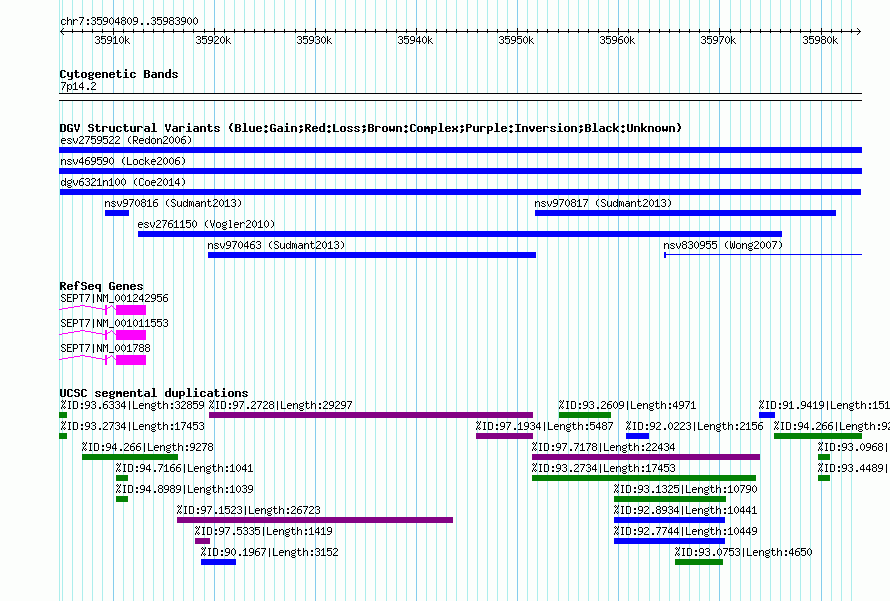Select the DGV Structural Variants track title
This screenshot has width=890, height=601.
point(371,128)
